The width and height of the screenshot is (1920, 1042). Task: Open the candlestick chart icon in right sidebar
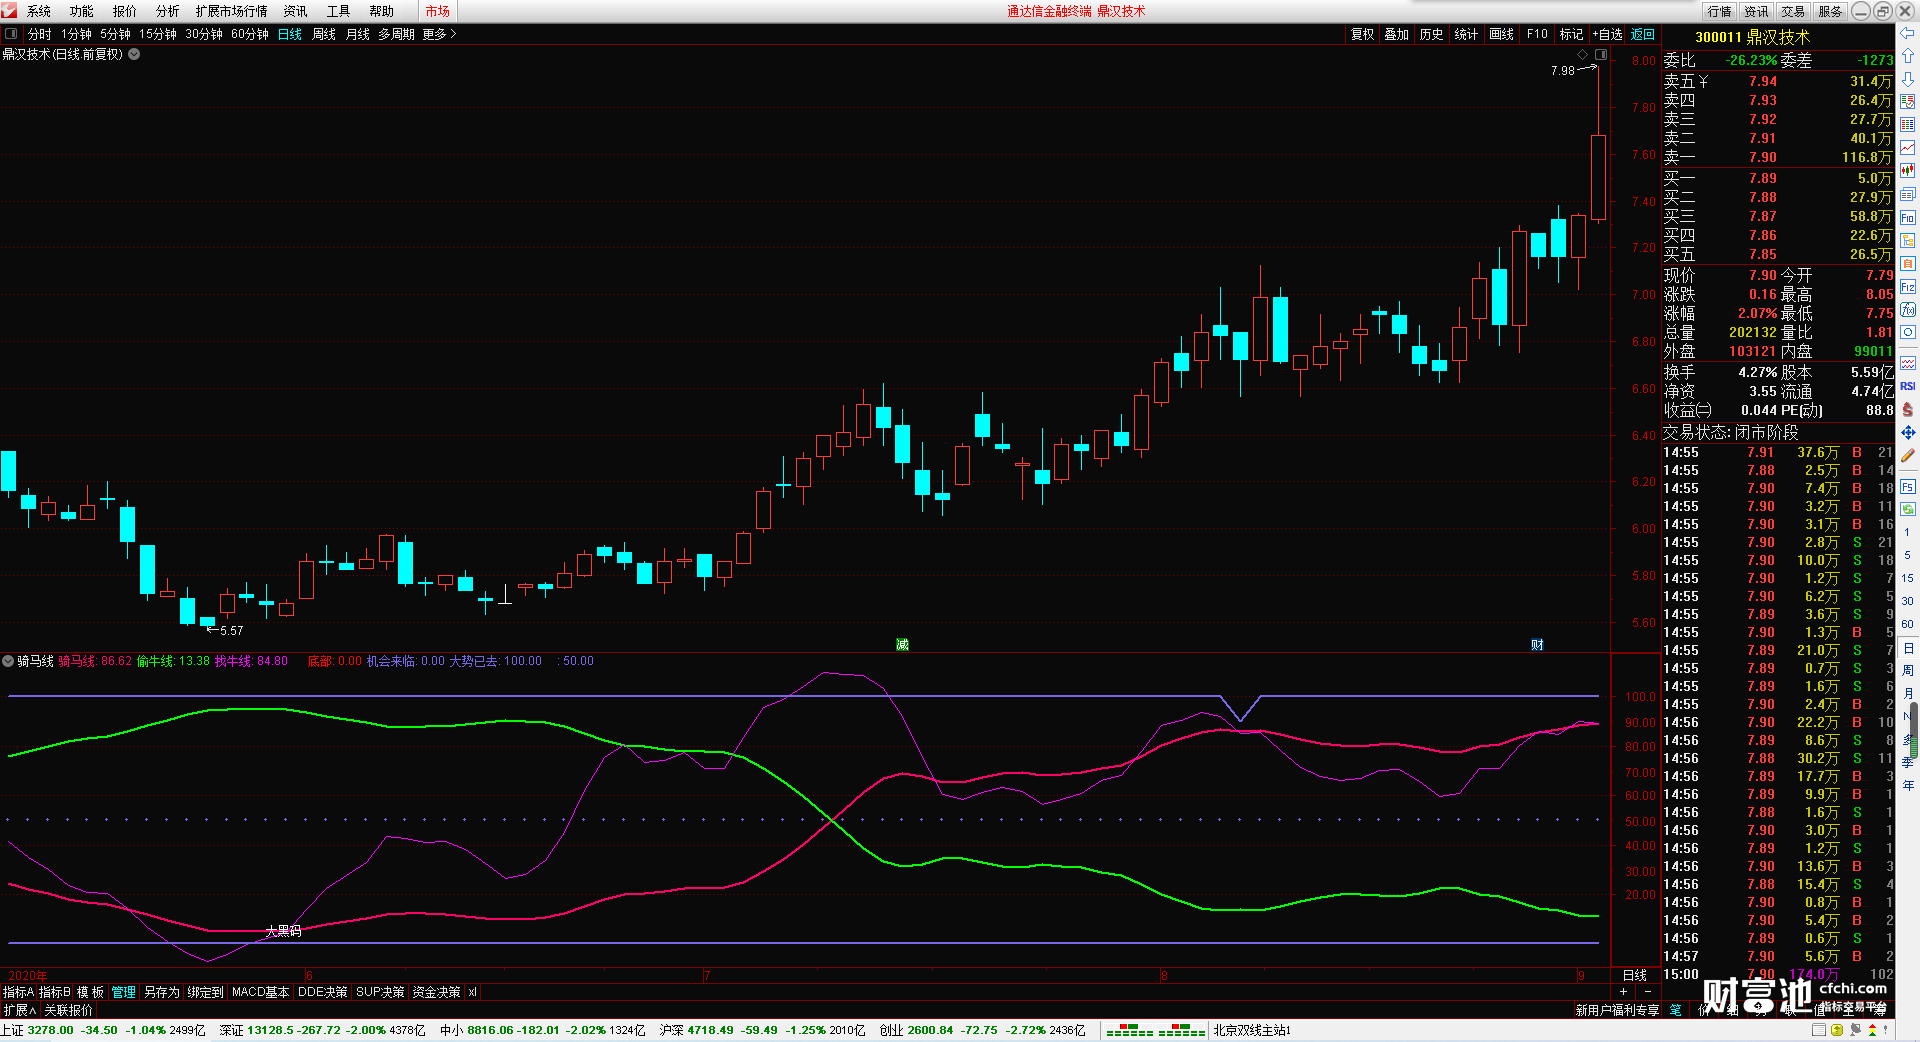click(x=1908, y=171)
